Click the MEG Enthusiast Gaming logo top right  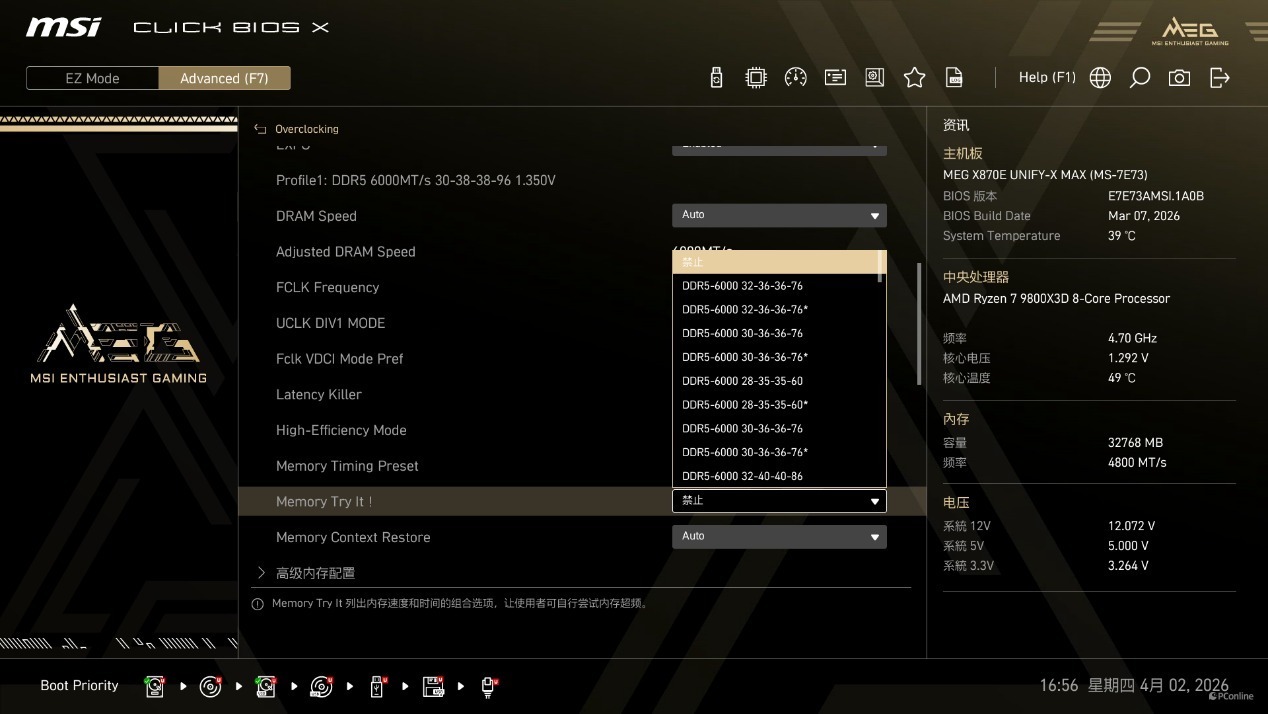(1190, 30)
